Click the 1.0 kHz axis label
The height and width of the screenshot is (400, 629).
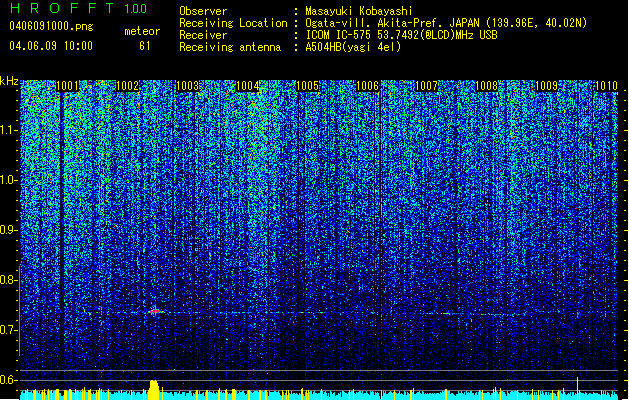pos(8,181)
